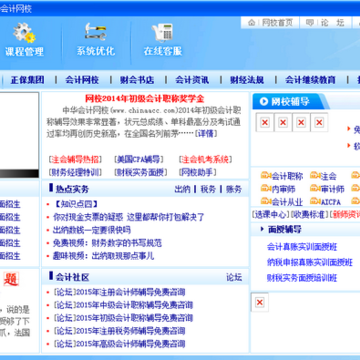Click broken image below 财税实务面授培训班
360x360 pixels.
(260, 302)
